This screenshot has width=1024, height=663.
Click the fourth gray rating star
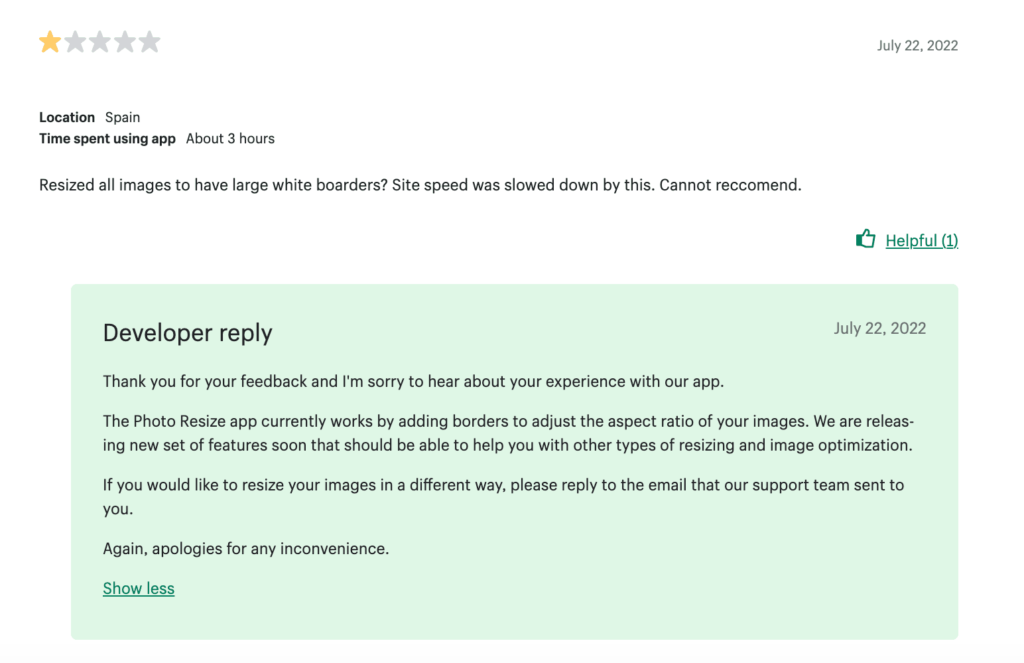point(125,42)
